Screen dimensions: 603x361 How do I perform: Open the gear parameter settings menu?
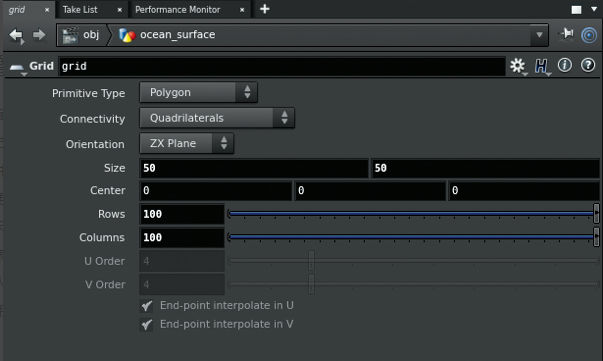(x=518, y=66)
